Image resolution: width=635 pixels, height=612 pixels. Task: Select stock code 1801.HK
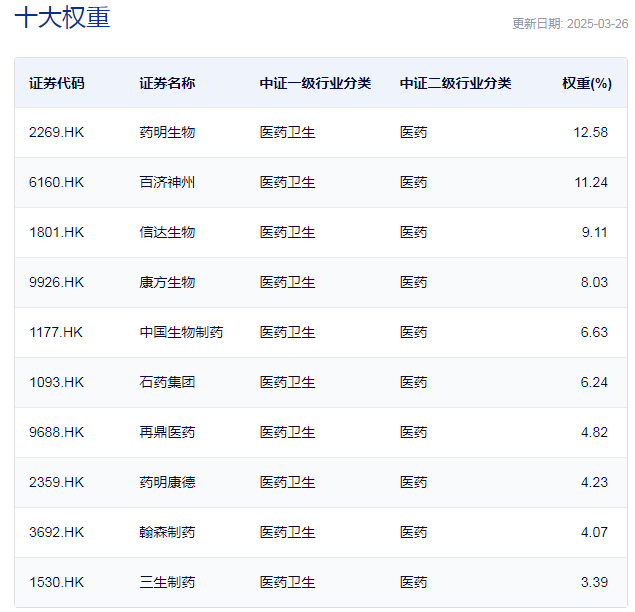coord(56,232)
